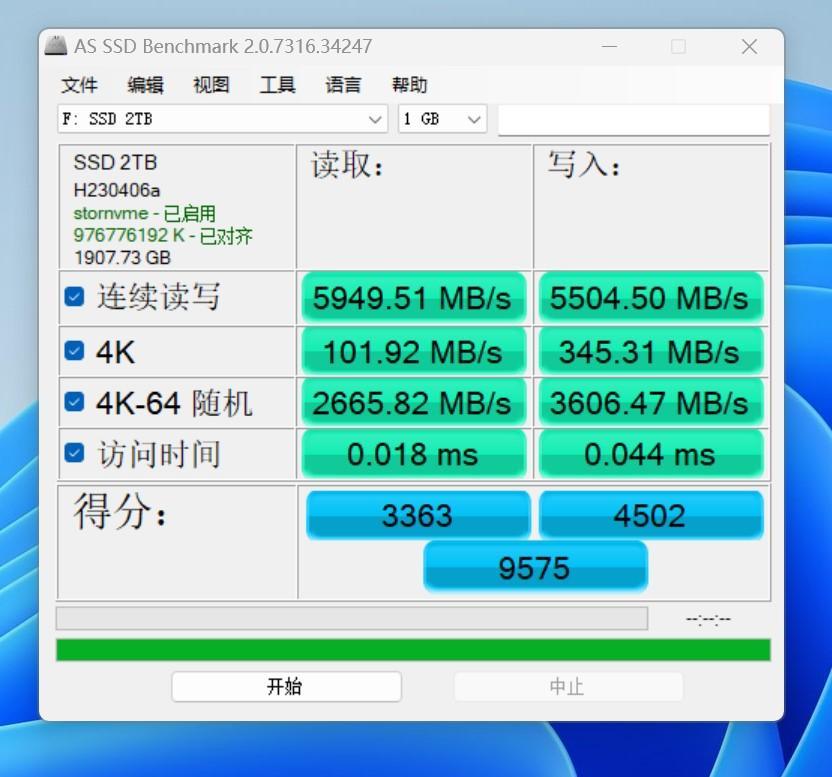Open the 帮助 menu
The image size is (832, 777).
point(409,85)
